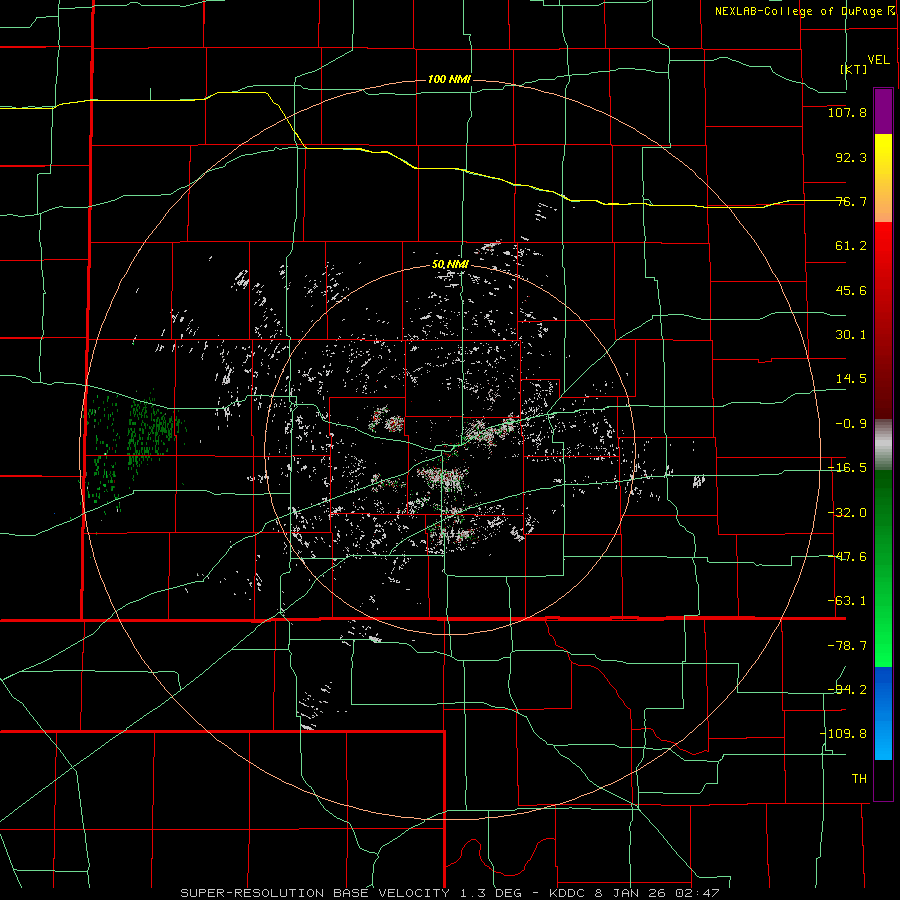This screenshot has width=900, height=900.
Task: Pick the -32.0 scale value
Action: pos(847,513)
